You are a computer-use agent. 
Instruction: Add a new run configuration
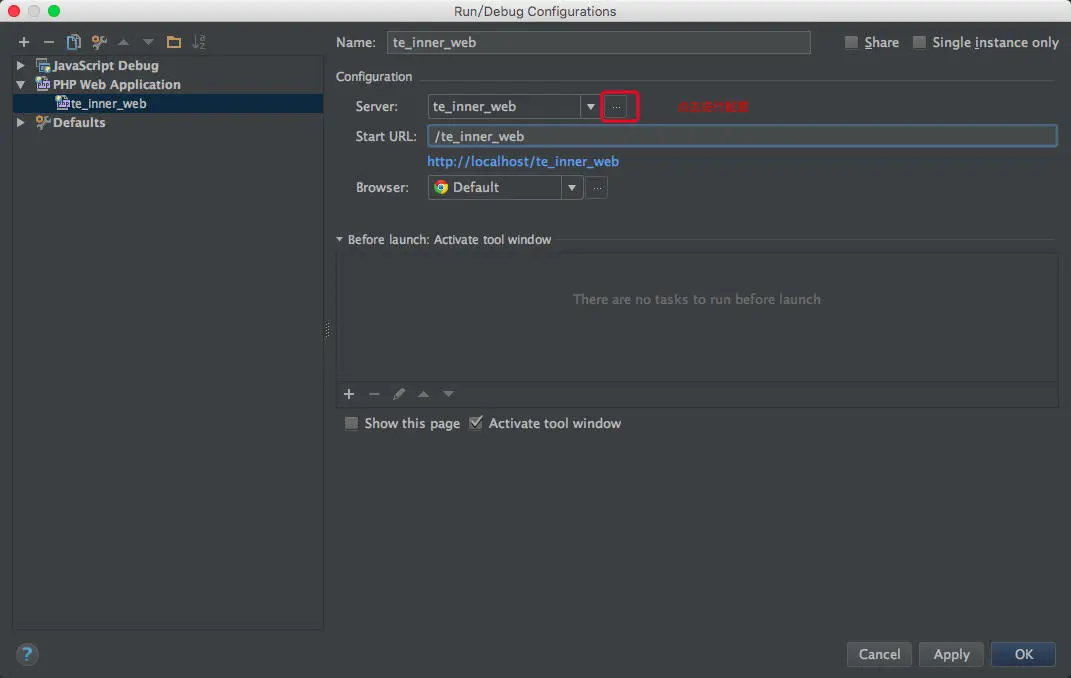24,42
